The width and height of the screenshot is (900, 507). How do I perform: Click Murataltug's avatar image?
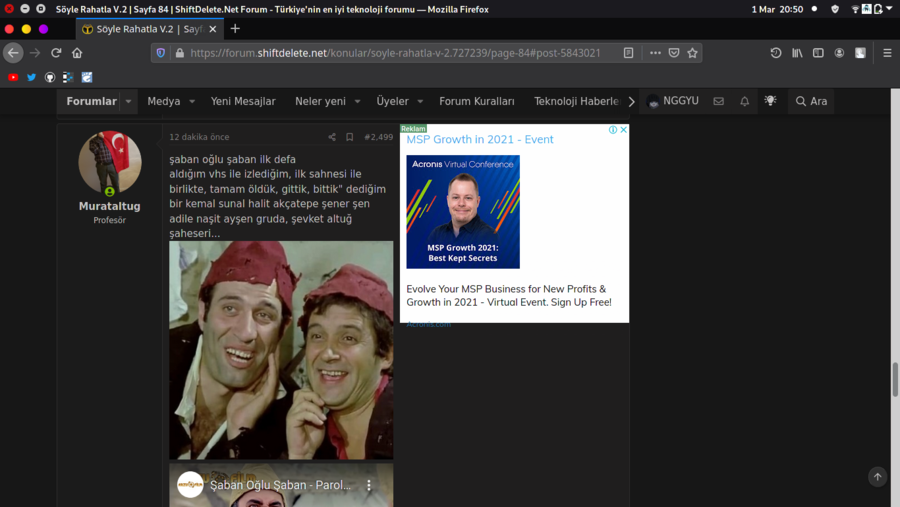[110, 162]
